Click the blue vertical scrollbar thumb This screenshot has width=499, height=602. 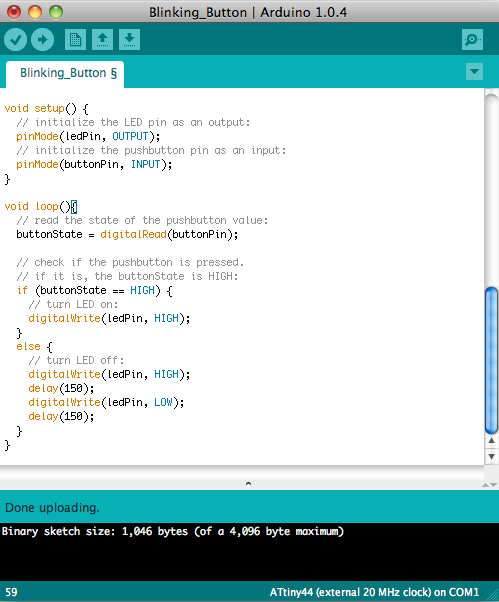tap(491, 361)
